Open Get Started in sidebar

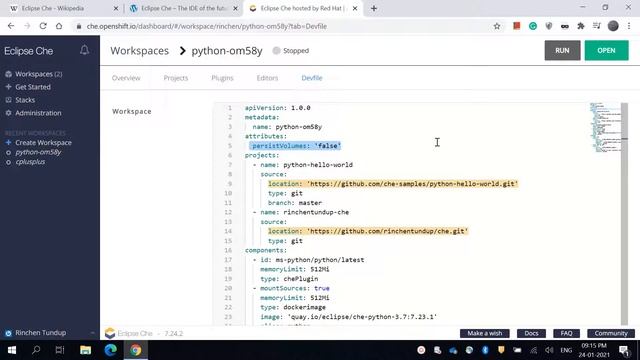[x=33, y=87]
